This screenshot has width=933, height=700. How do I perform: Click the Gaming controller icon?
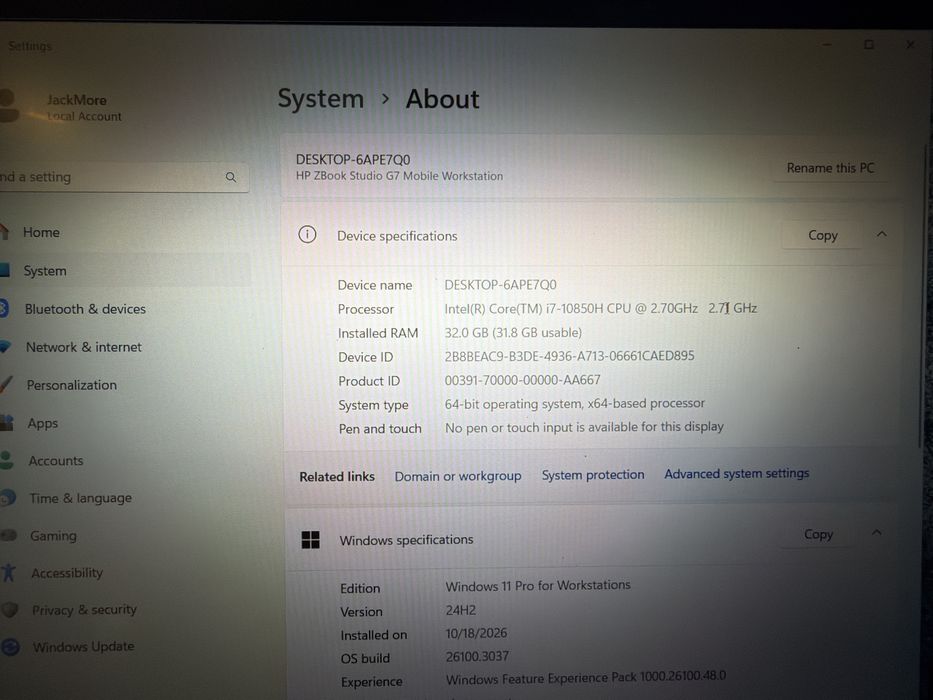[9, 535]
